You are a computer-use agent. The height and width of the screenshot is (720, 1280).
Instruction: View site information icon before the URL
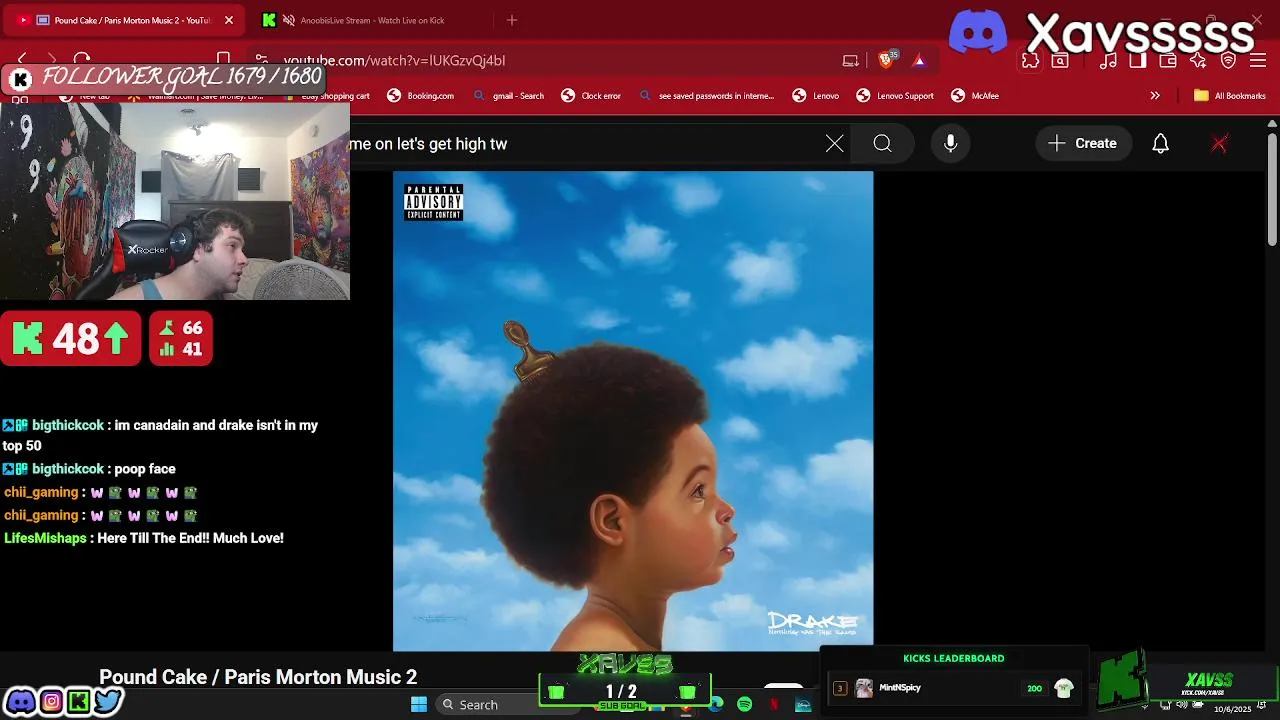(x=261, y=60)
